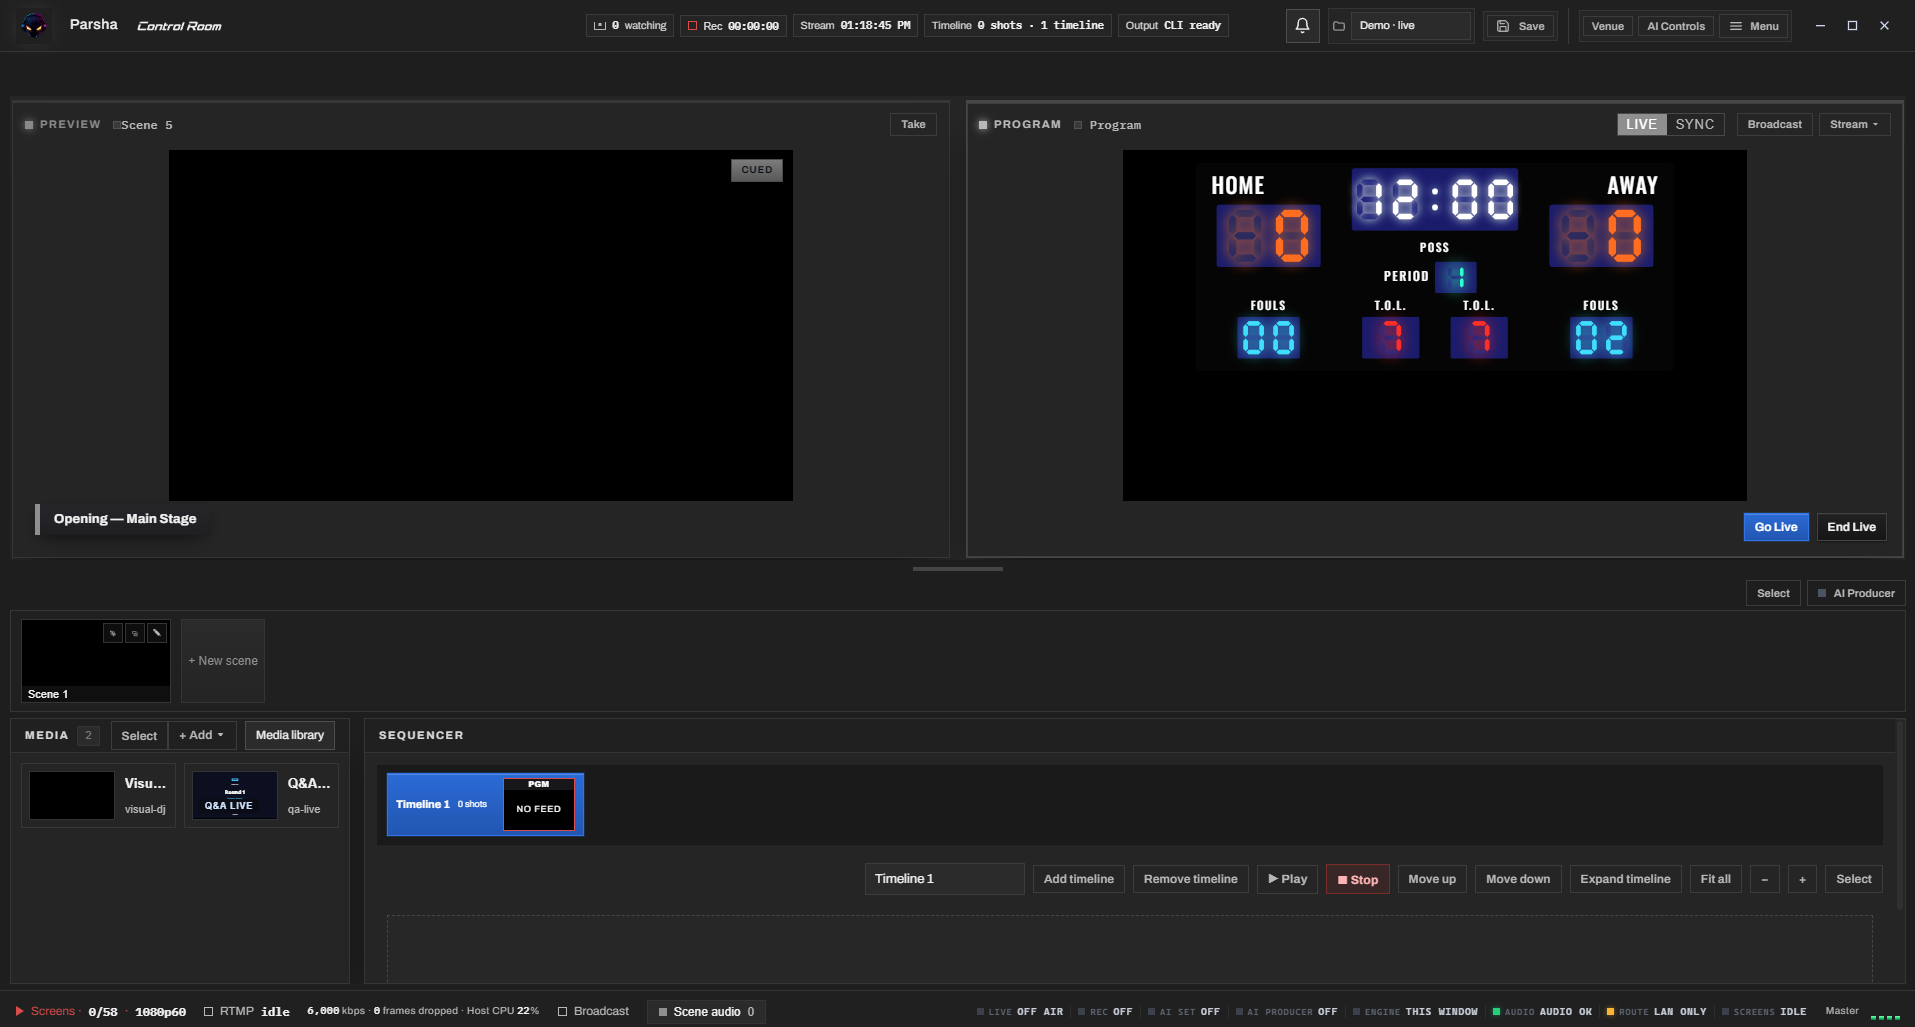Click Fit all in sequencer
This screenshot has width=1915, height=1027.
click(1715, 879)
